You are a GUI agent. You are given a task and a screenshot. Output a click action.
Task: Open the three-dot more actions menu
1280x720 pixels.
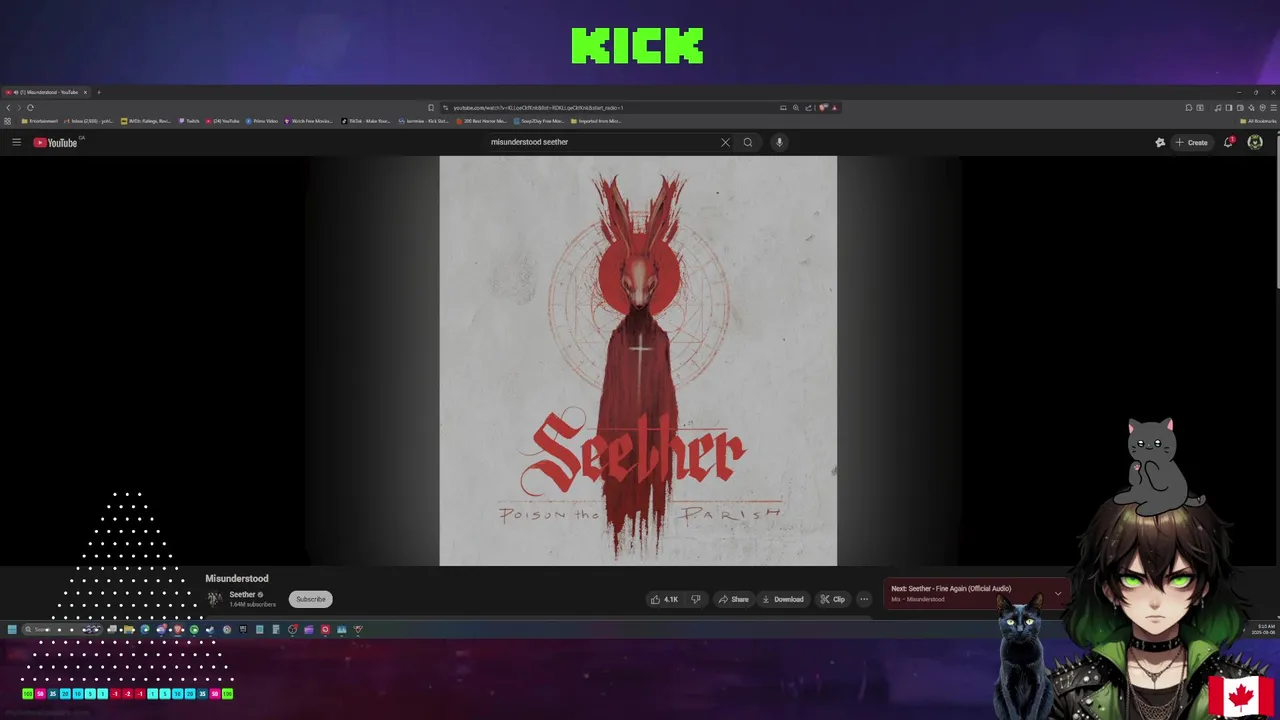tap(864, 599)
